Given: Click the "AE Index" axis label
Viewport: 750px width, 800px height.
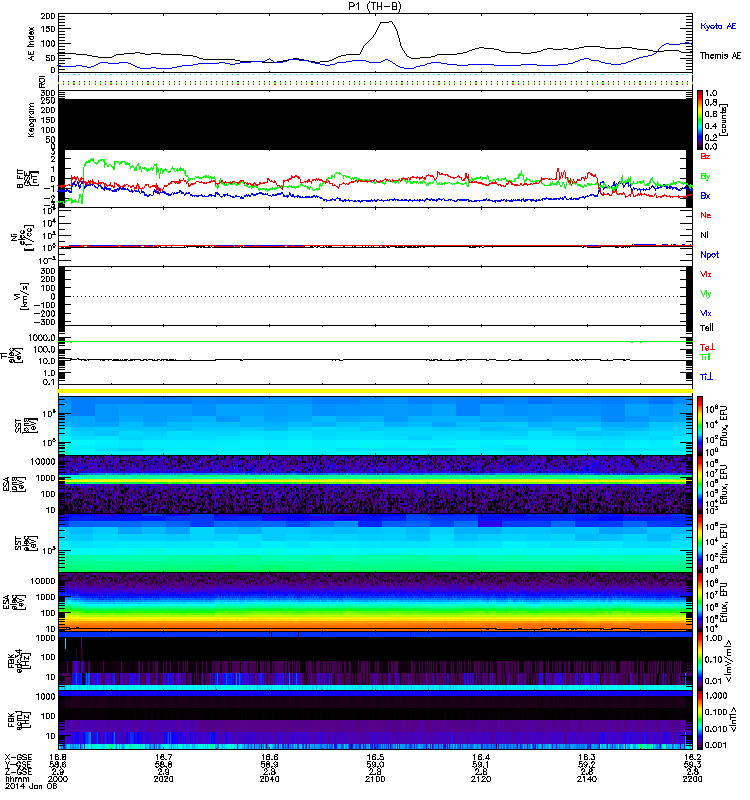Looking at the screenshot, I should click(32, 44).
